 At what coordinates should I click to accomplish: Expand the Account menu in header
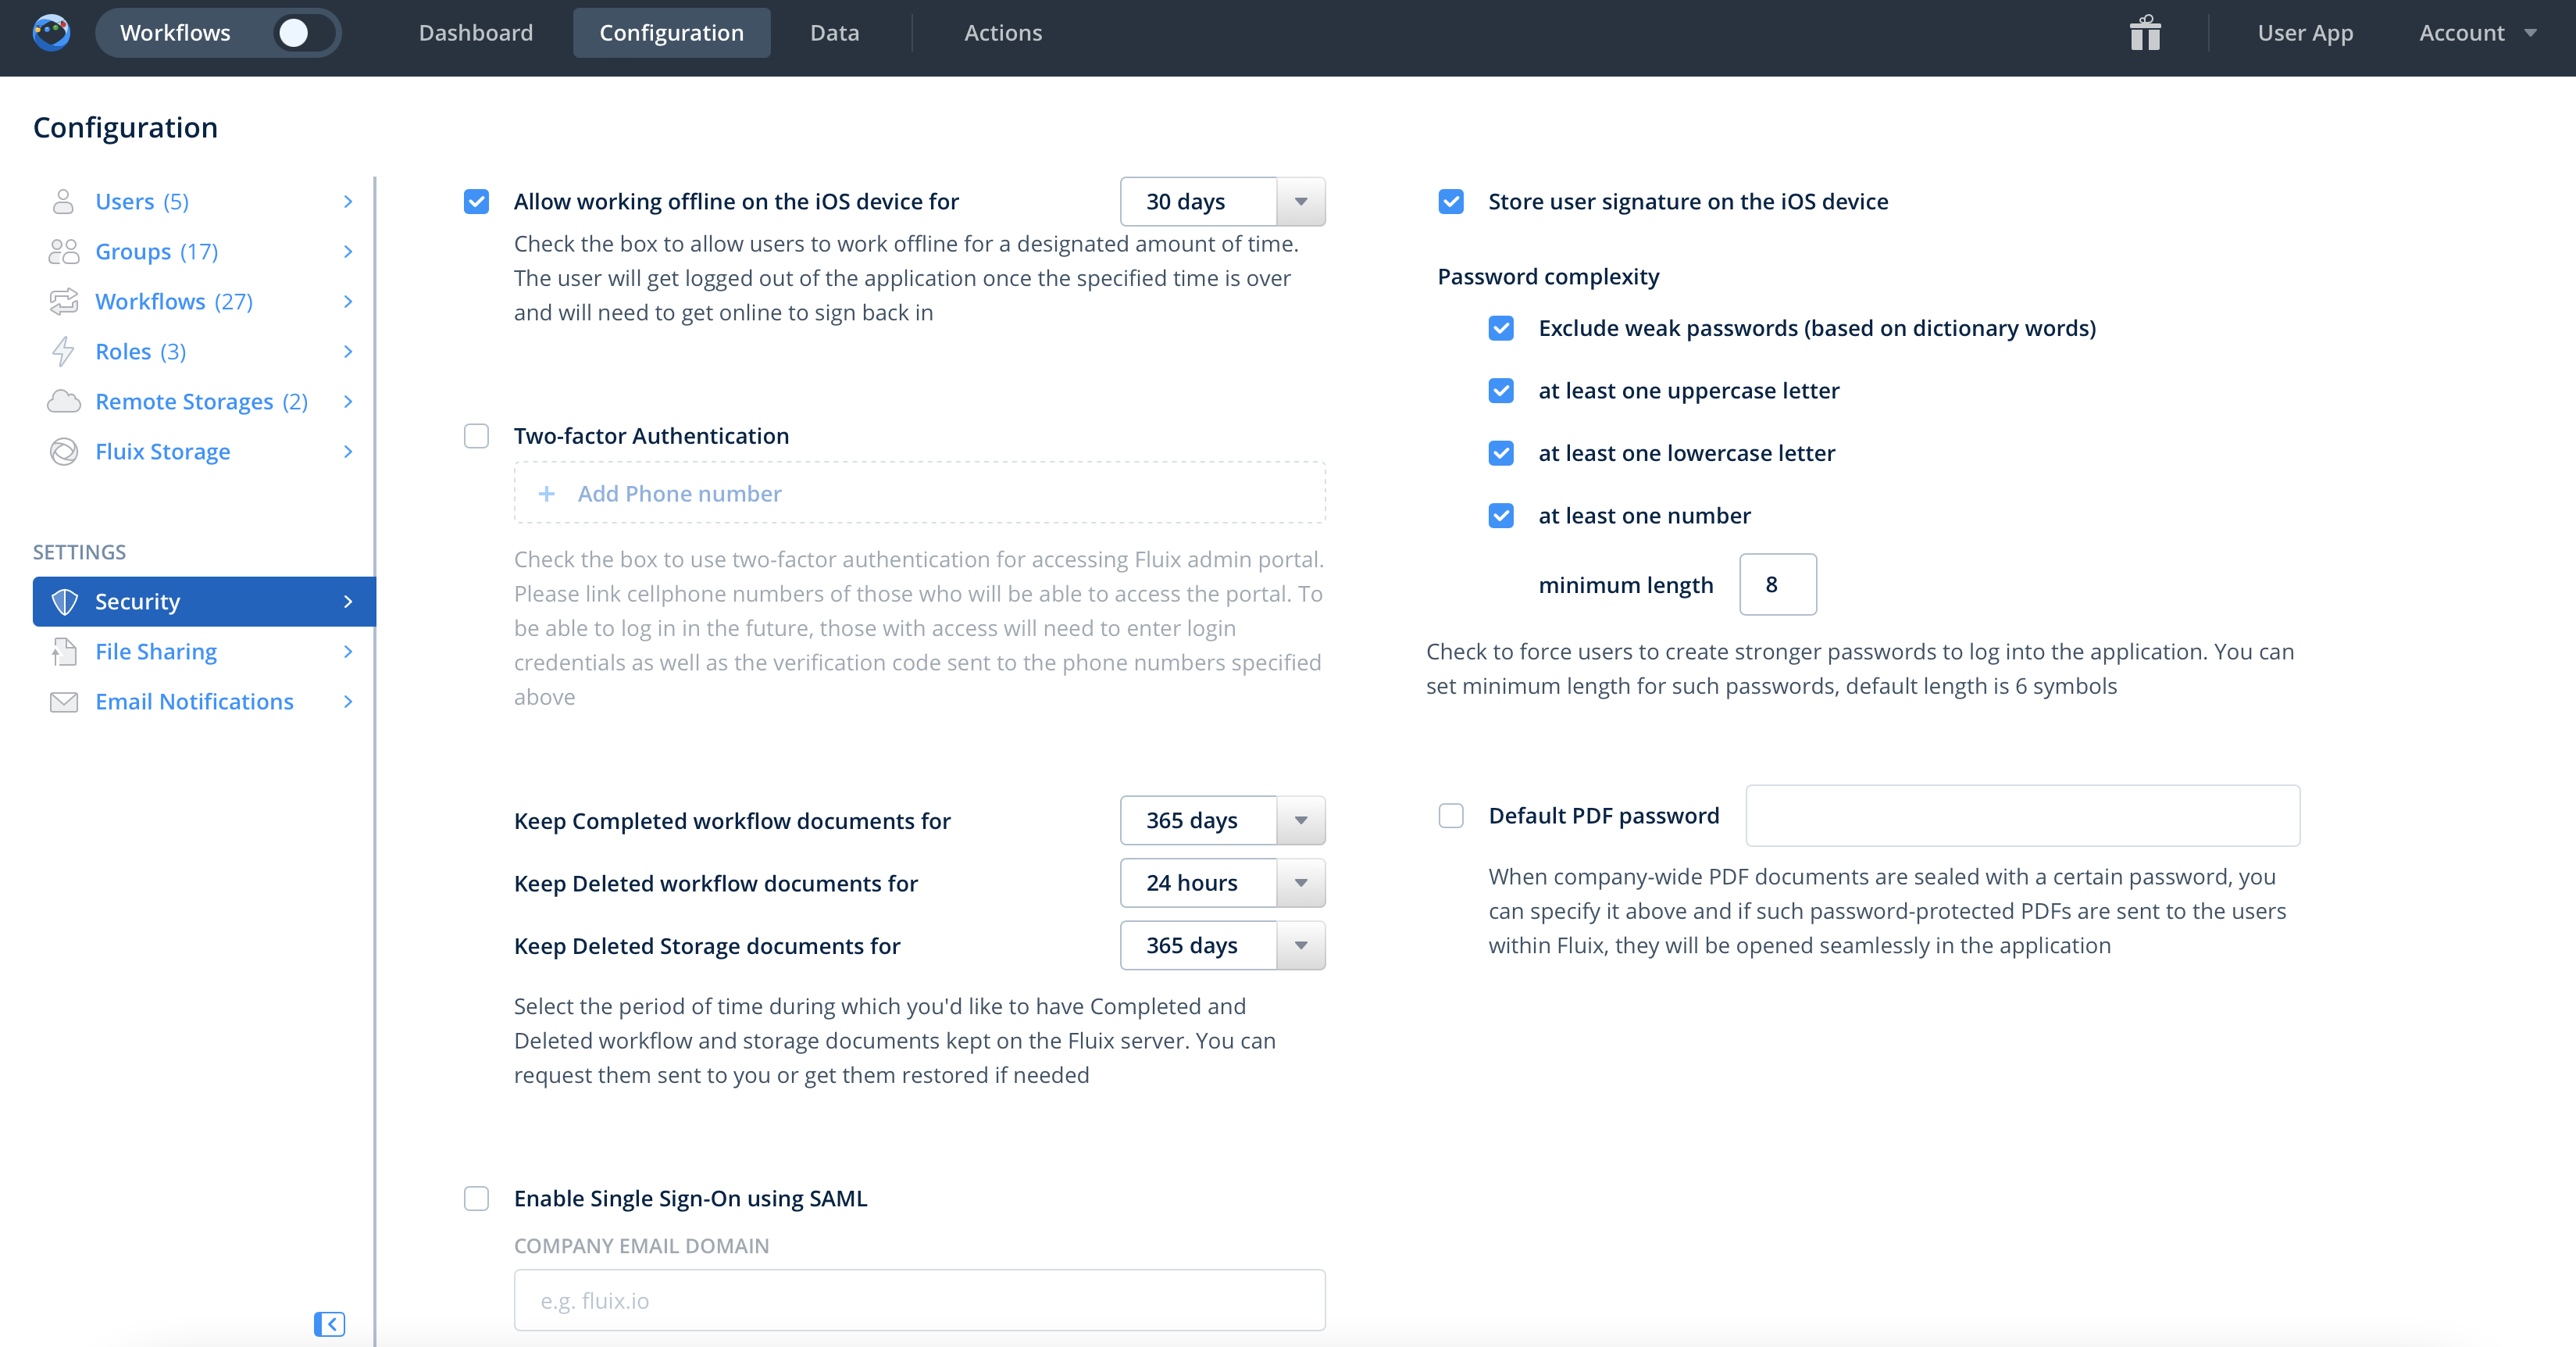[2476, 33]
